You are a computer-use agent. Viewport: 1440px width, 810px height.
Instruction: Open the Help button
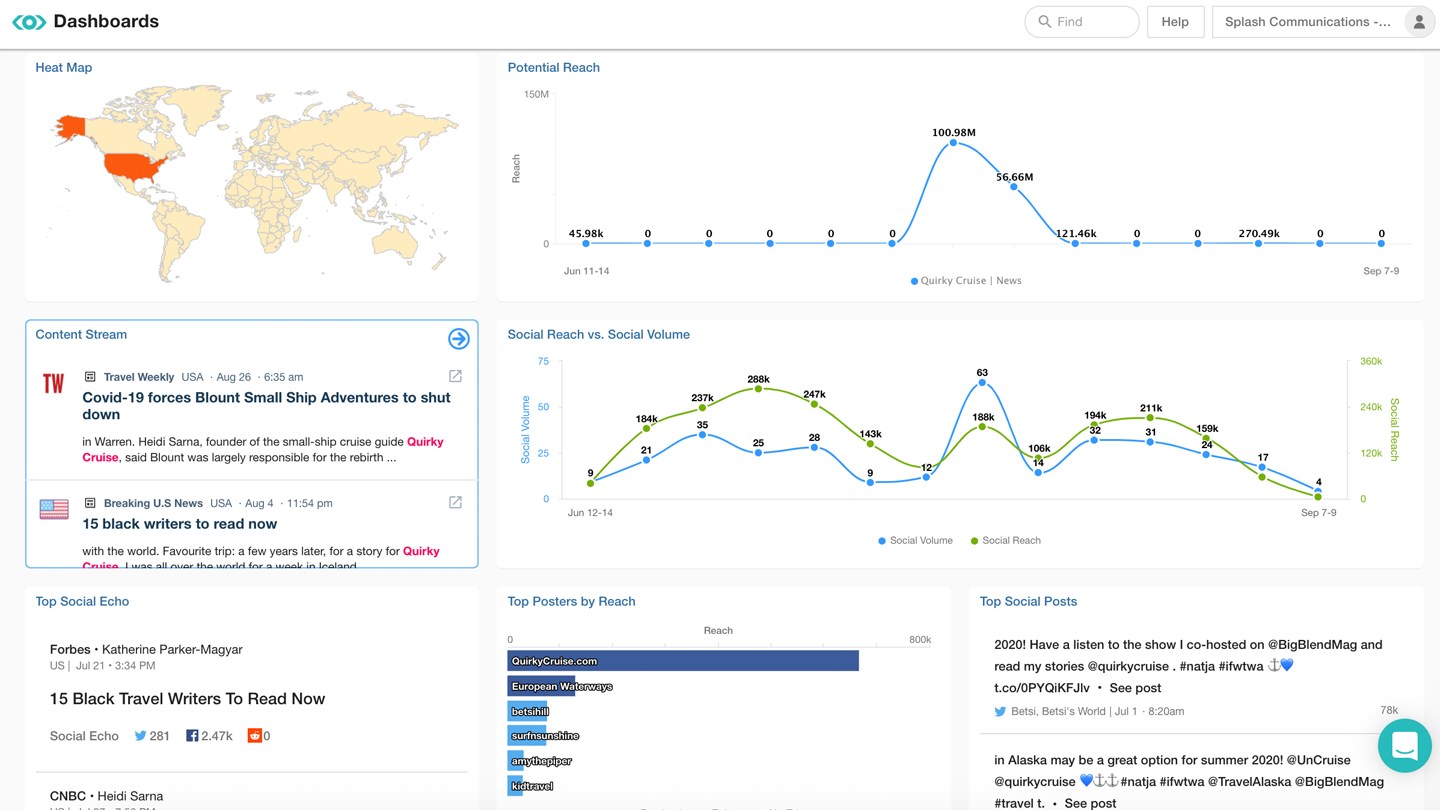coord(1175,22)
